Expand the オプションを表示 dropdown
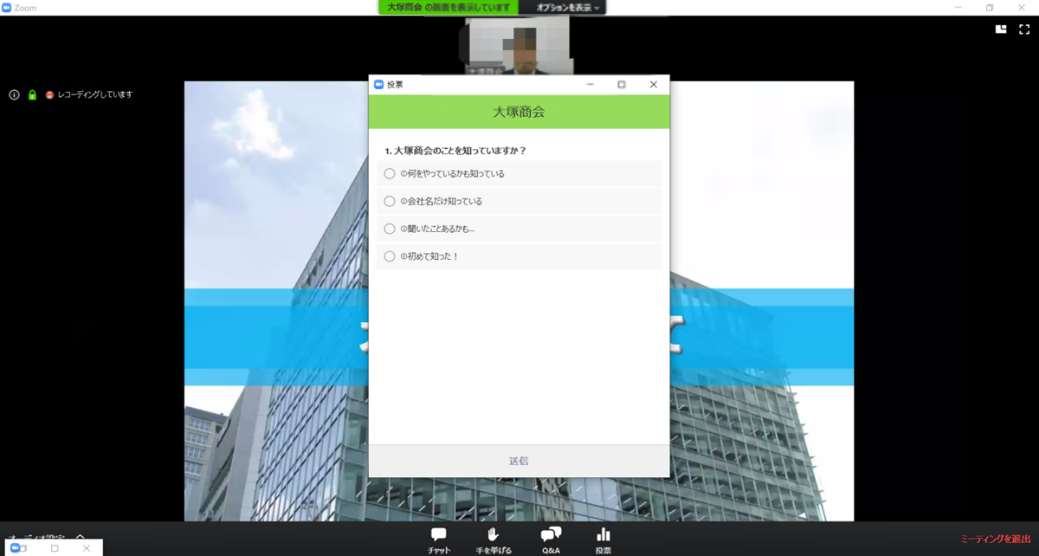The height and width of the screenshot is (556, 1039). [567, 8]
